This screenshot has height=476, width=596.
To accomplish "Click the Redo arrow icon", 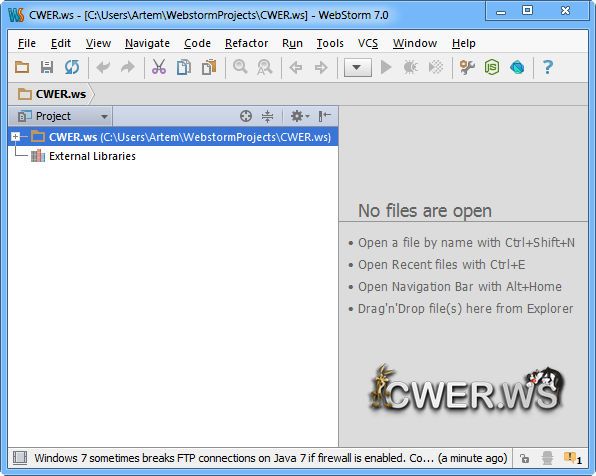I will [x=128, y=67].
